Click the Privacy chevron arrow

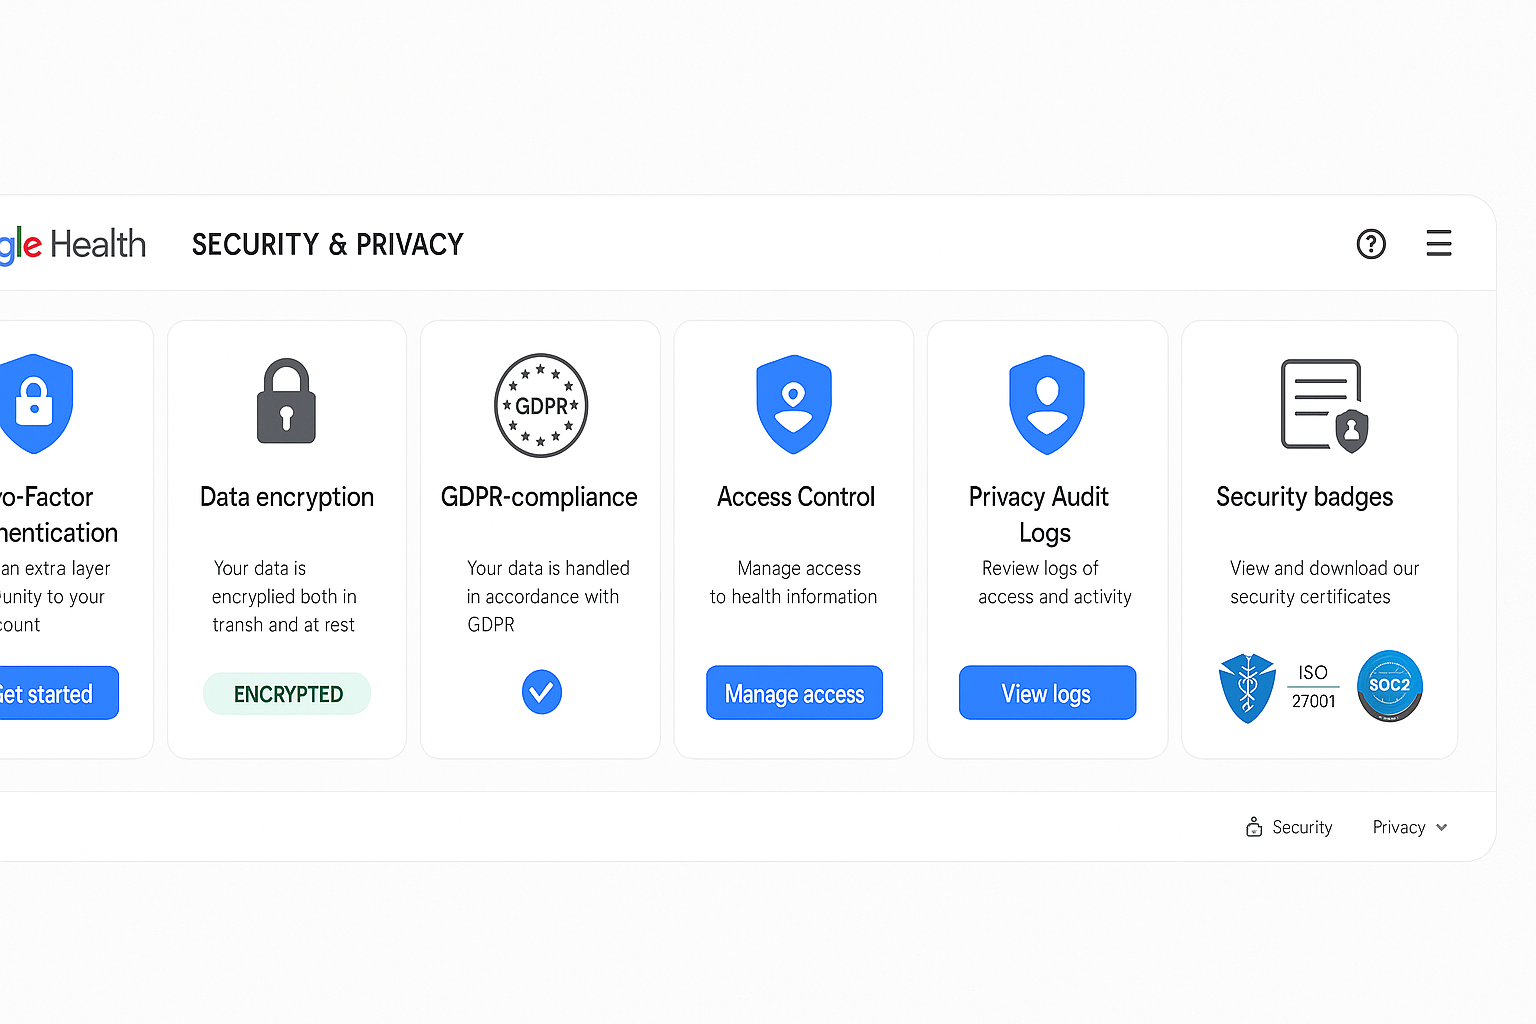pos(1441,827)
